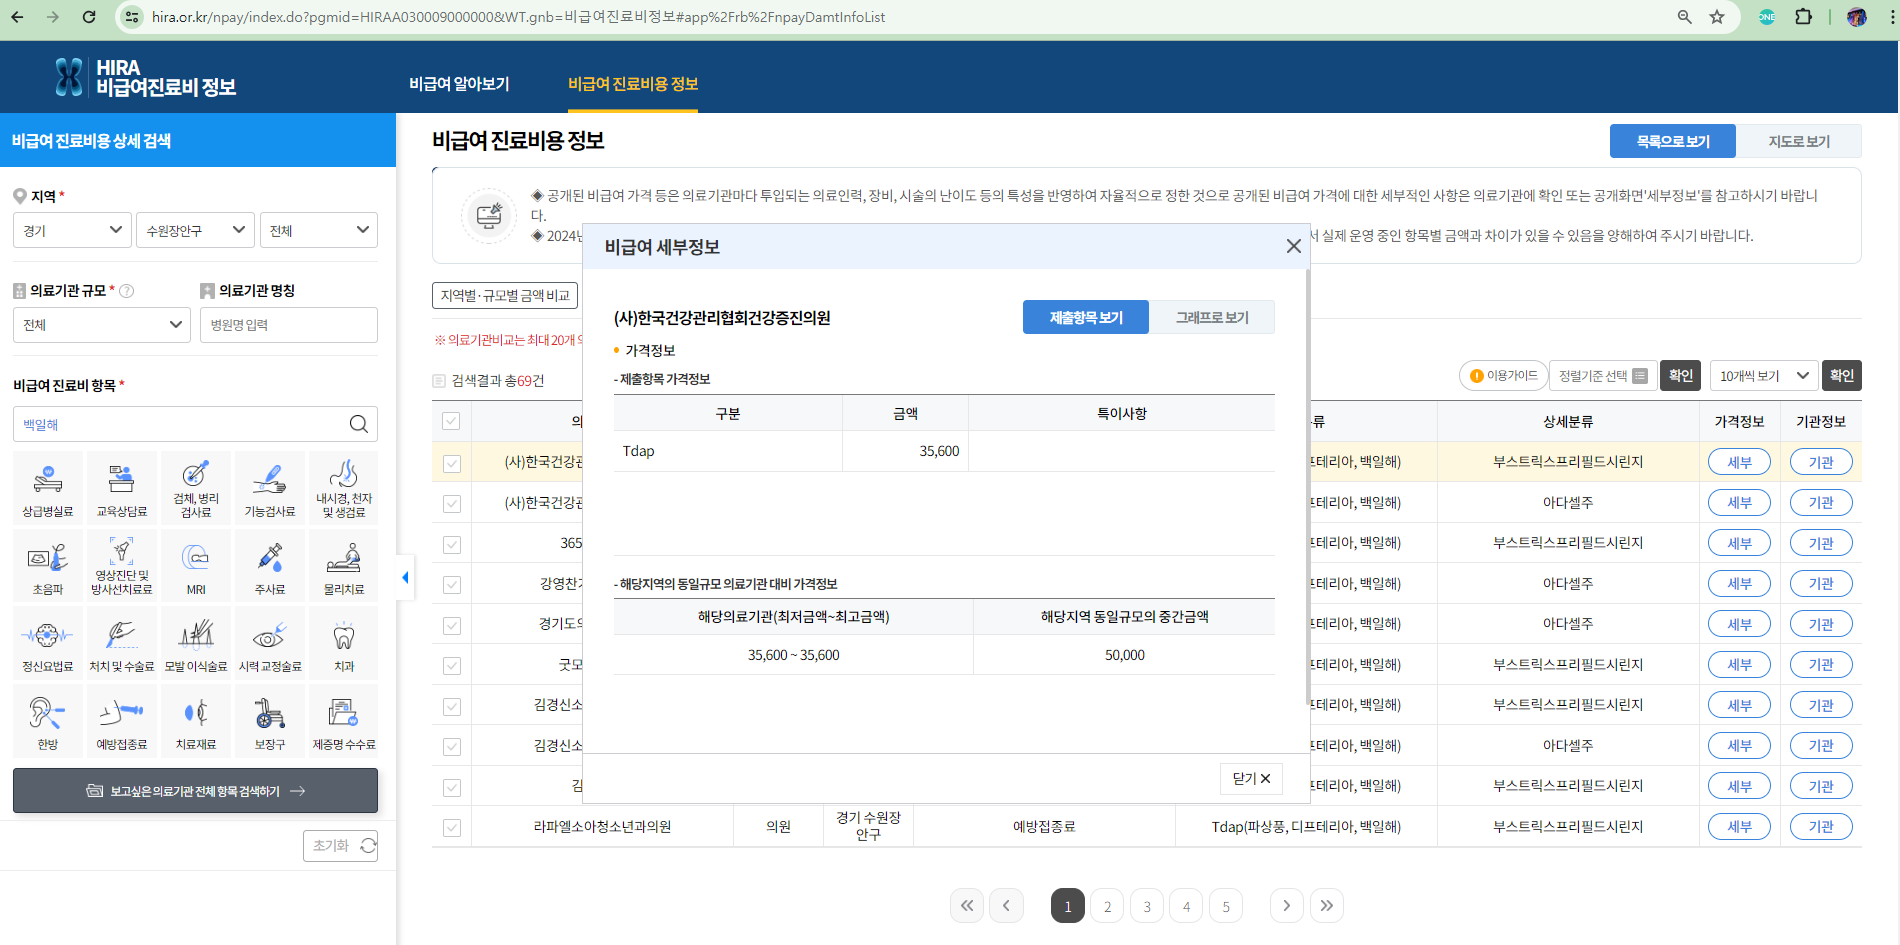
Task: Switch to 비급여 알아보기 menu
Action: coord(459,84)
